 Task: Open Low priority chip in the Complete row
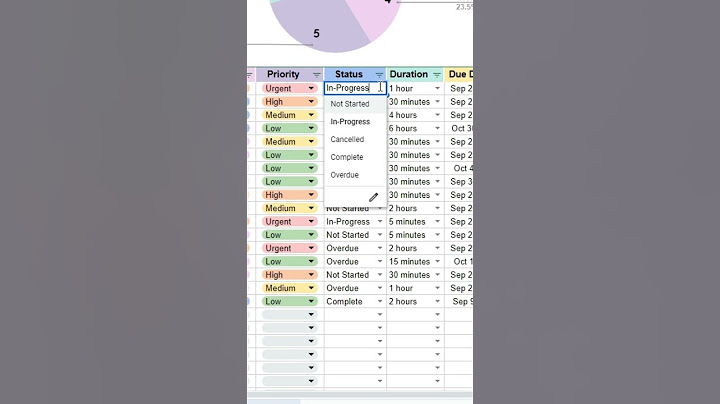pyautogui.click(x=289, y=301)
